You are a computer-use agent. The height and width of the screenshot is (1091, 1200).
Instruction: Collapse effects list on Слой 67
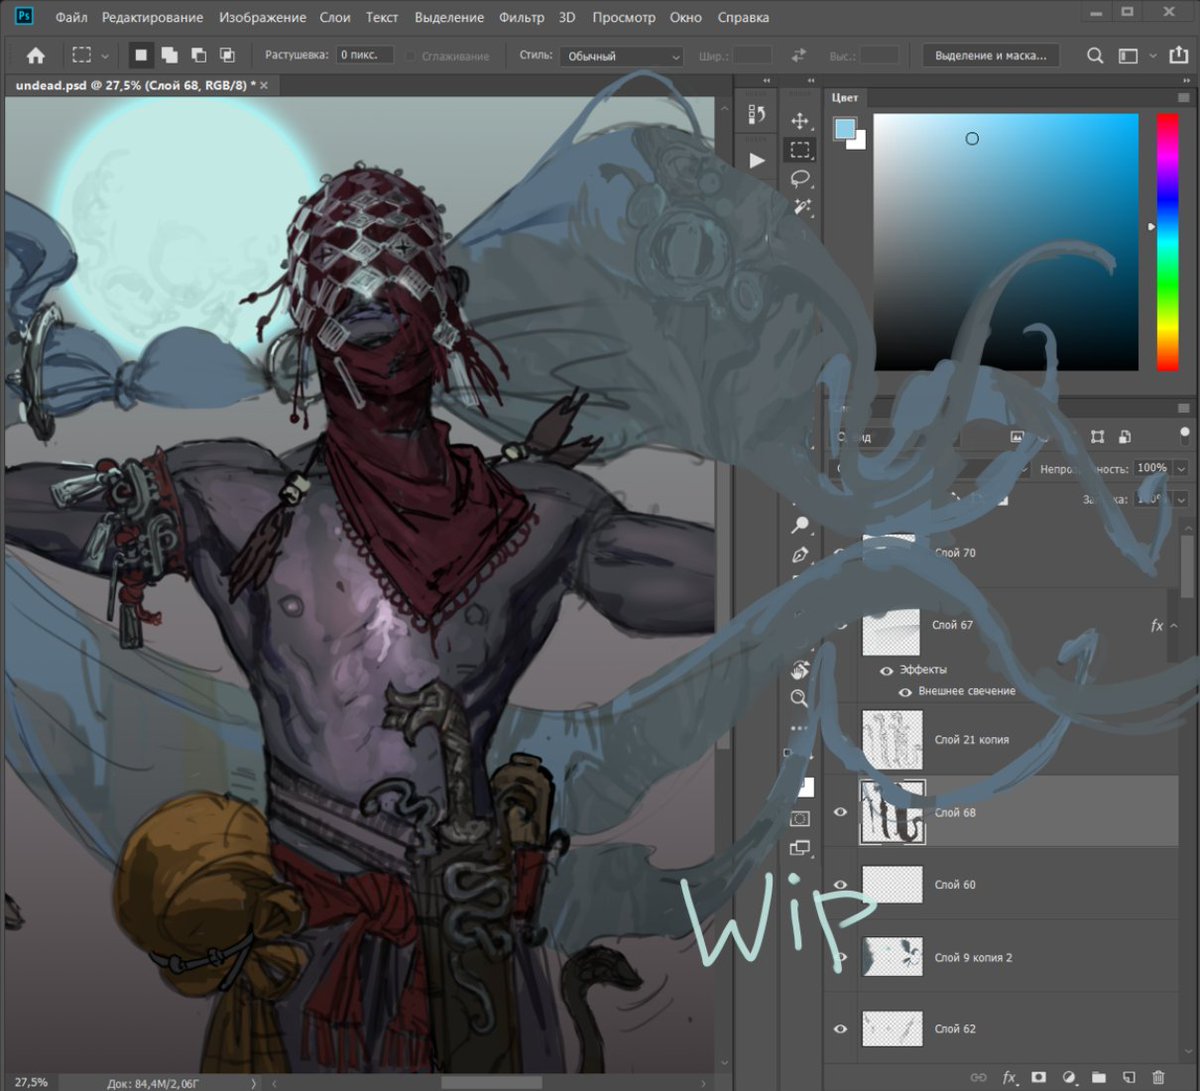1174,626
